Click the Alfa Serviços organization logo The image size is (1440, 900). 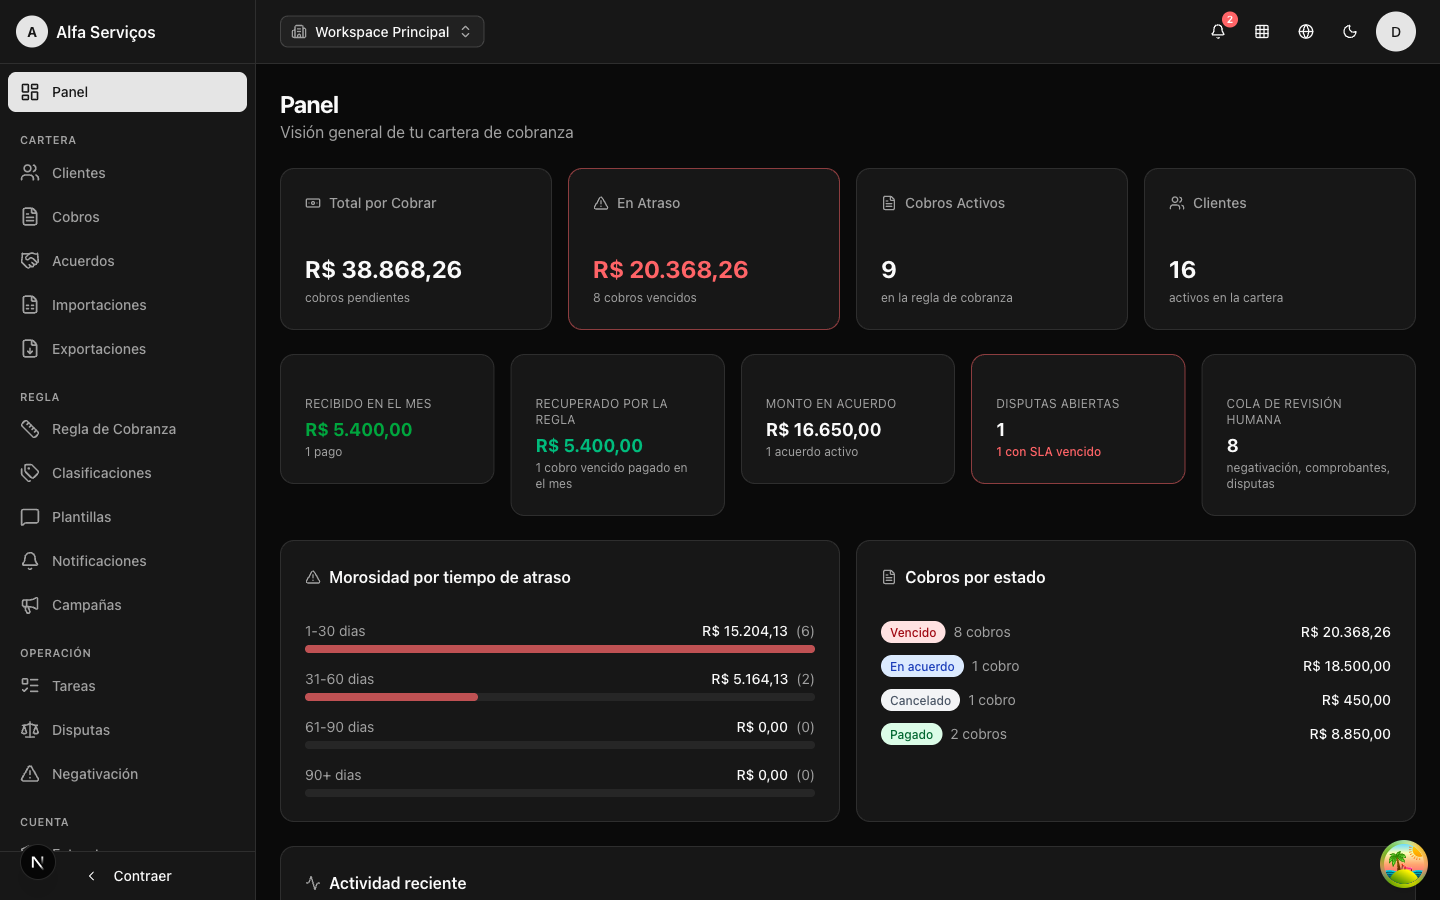click(32, 32)
